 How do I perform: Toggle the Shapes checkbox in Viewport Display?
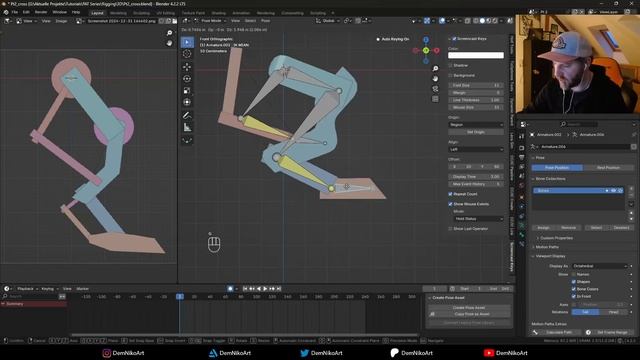[574, 282]
